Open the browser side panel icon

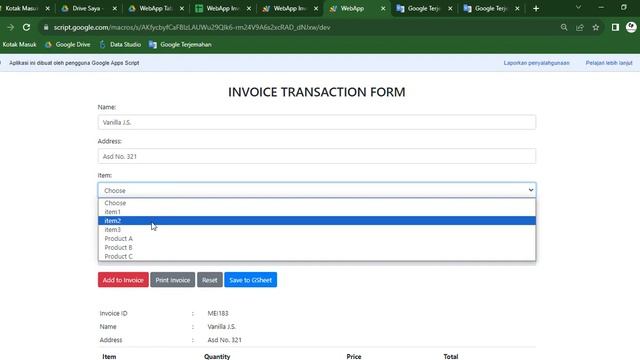615,27
